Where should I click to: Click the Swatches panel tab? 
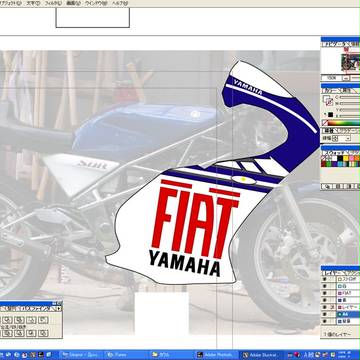(335, 152)
